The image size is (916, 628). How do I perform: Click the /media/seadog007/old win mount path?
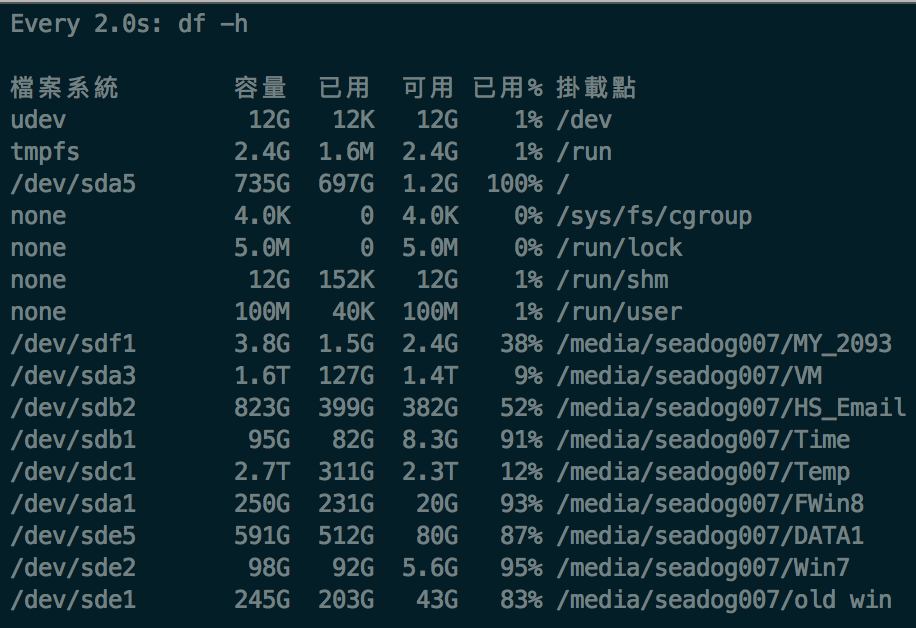click(x=724, y=600)
